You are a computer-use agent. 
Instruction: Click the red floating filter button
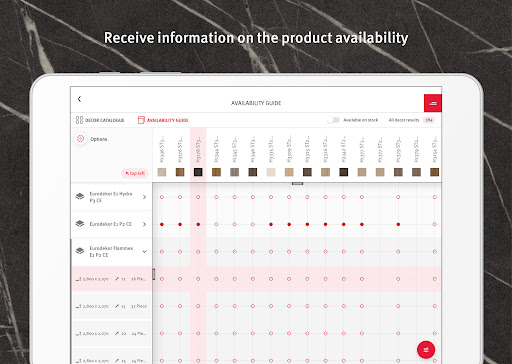426,350
